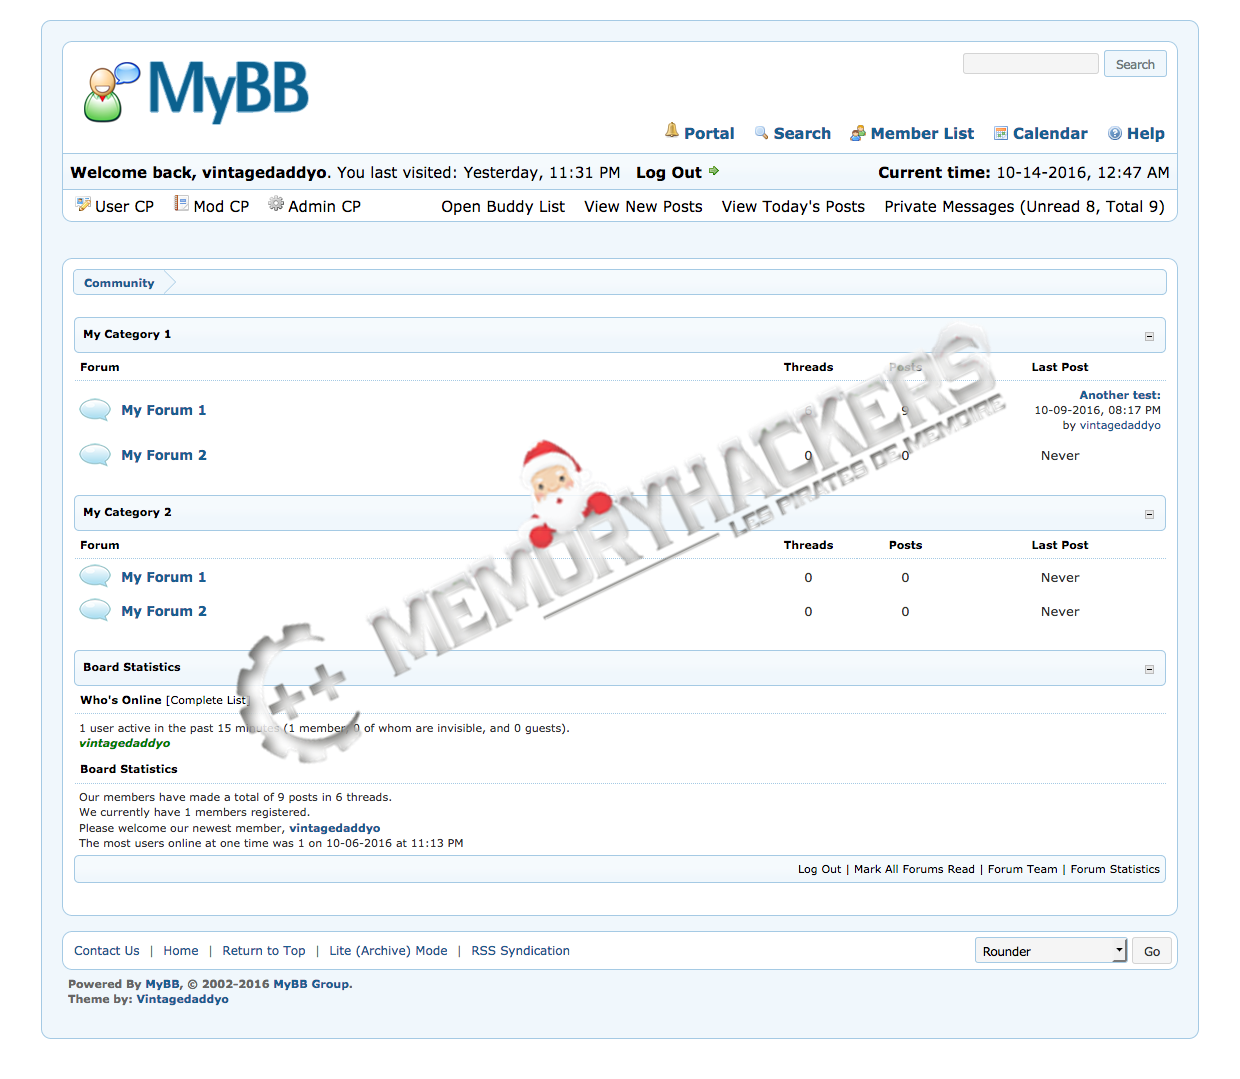Open My Forum 1 in My Category 1

pos(164,410)
